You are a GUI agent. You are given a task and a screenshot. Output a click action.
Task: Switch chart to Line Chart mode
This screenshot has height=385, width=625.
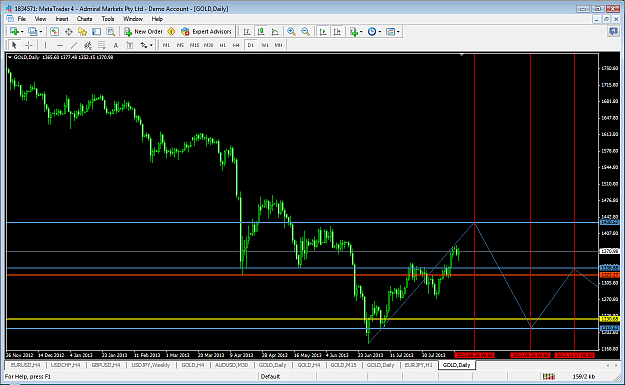(x=275, y=31)
